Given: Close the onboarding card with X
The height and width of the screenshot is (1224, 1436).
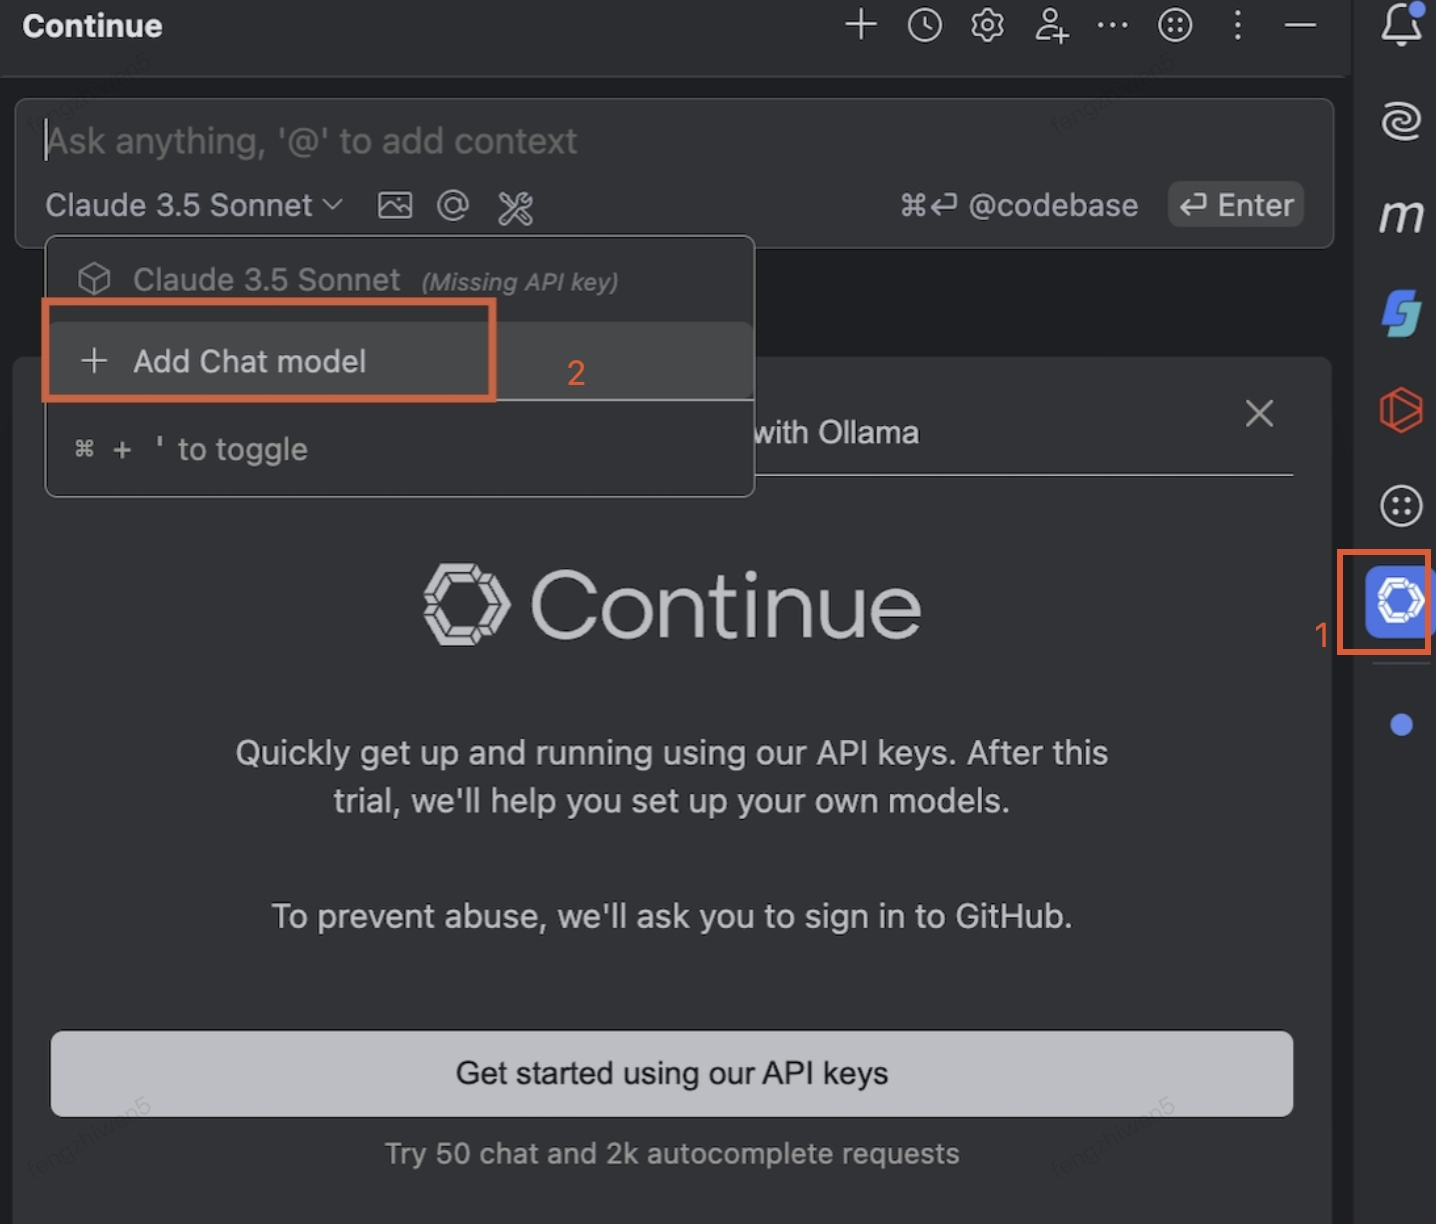Looking at the screenshot, I should coord(1259,413).
